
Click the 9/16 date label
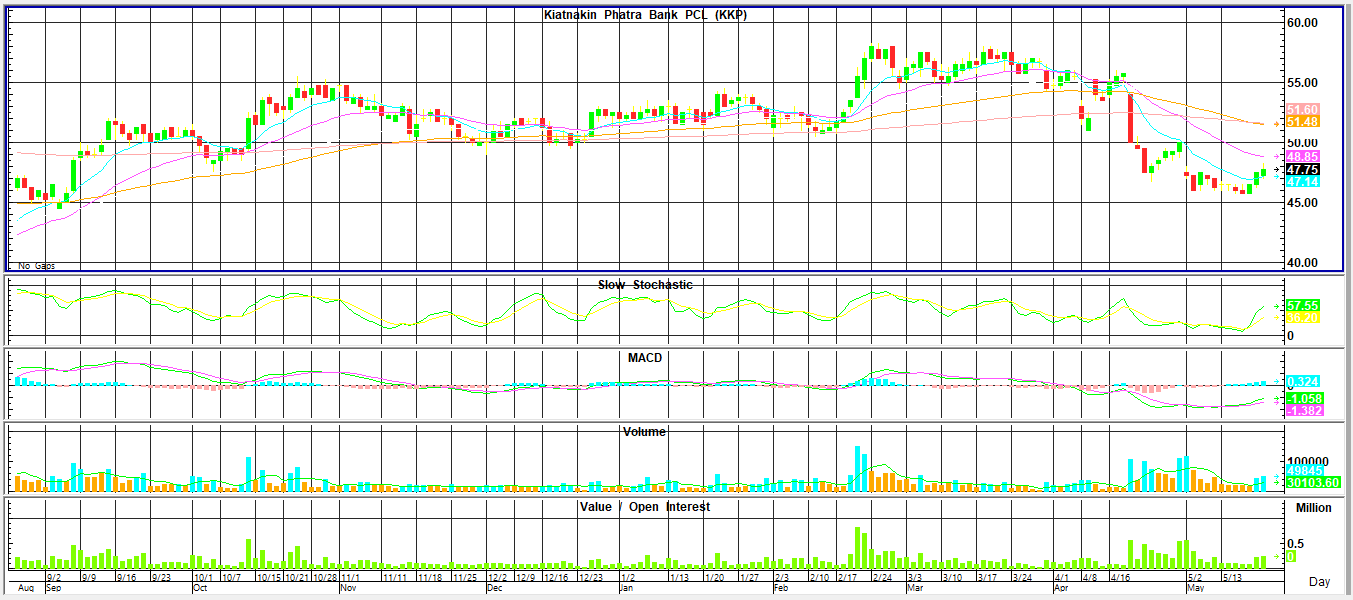point(127,578)
